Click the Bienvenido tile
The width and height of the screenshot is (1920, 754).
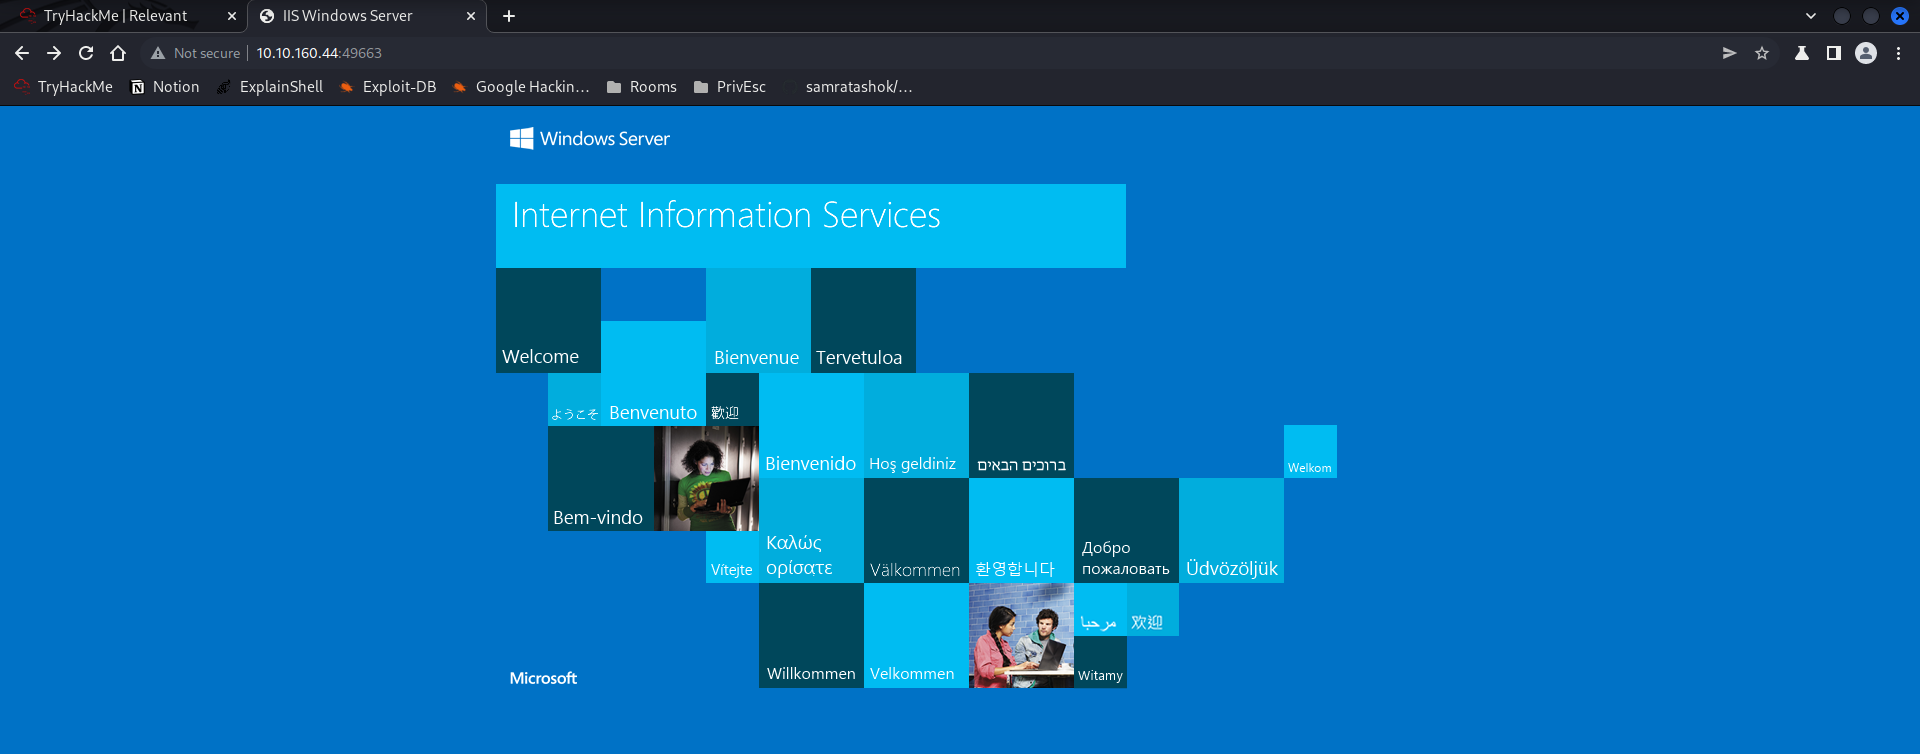point(811,425)
